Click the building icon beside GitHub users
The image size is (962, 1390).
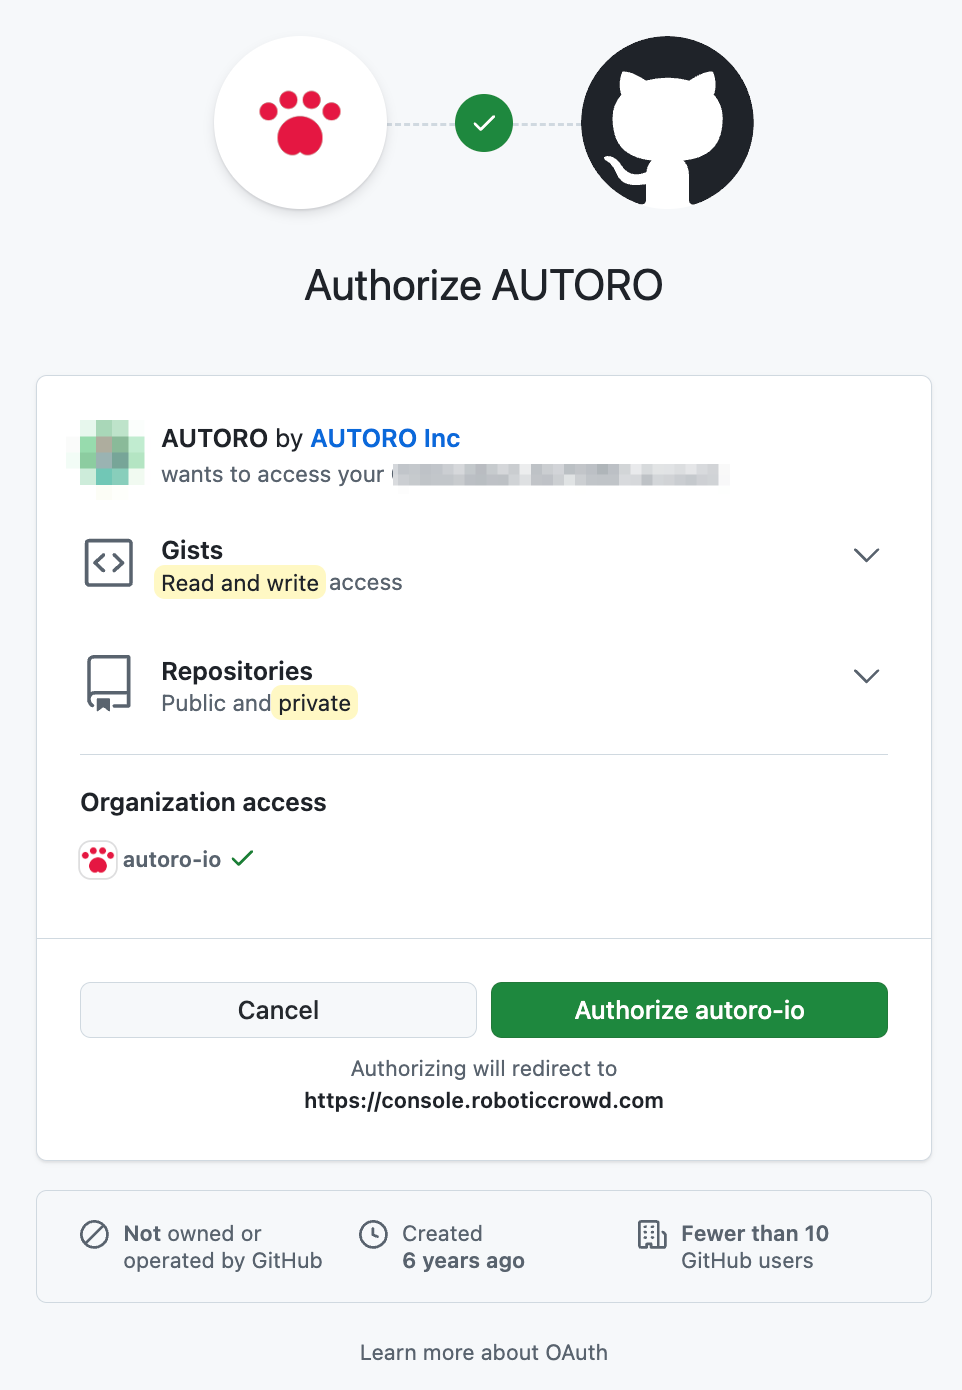[652, 1235]
